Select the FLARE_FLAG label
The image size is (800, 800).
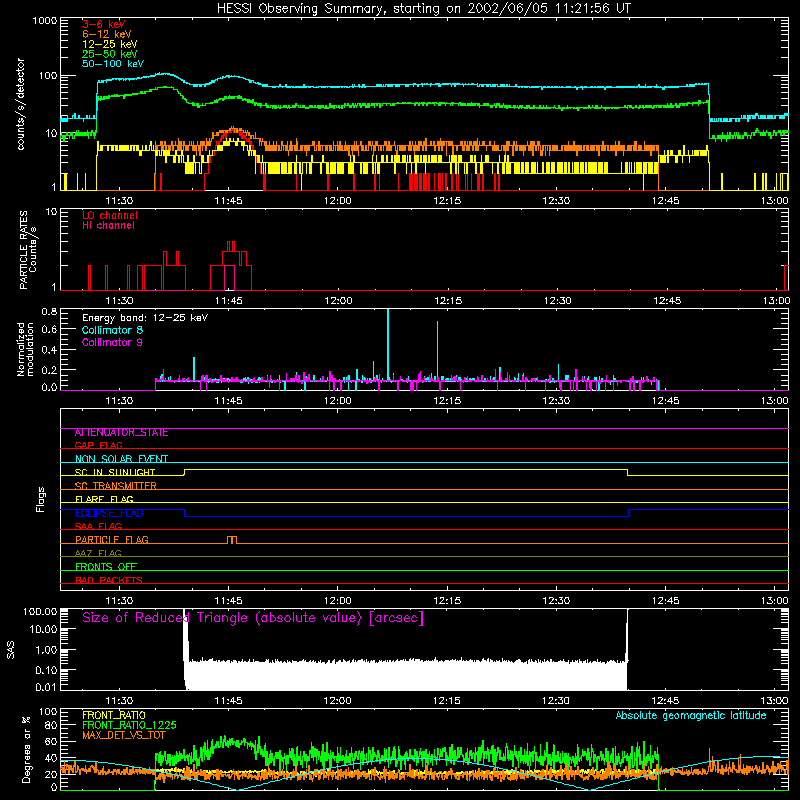click(104, 499)
